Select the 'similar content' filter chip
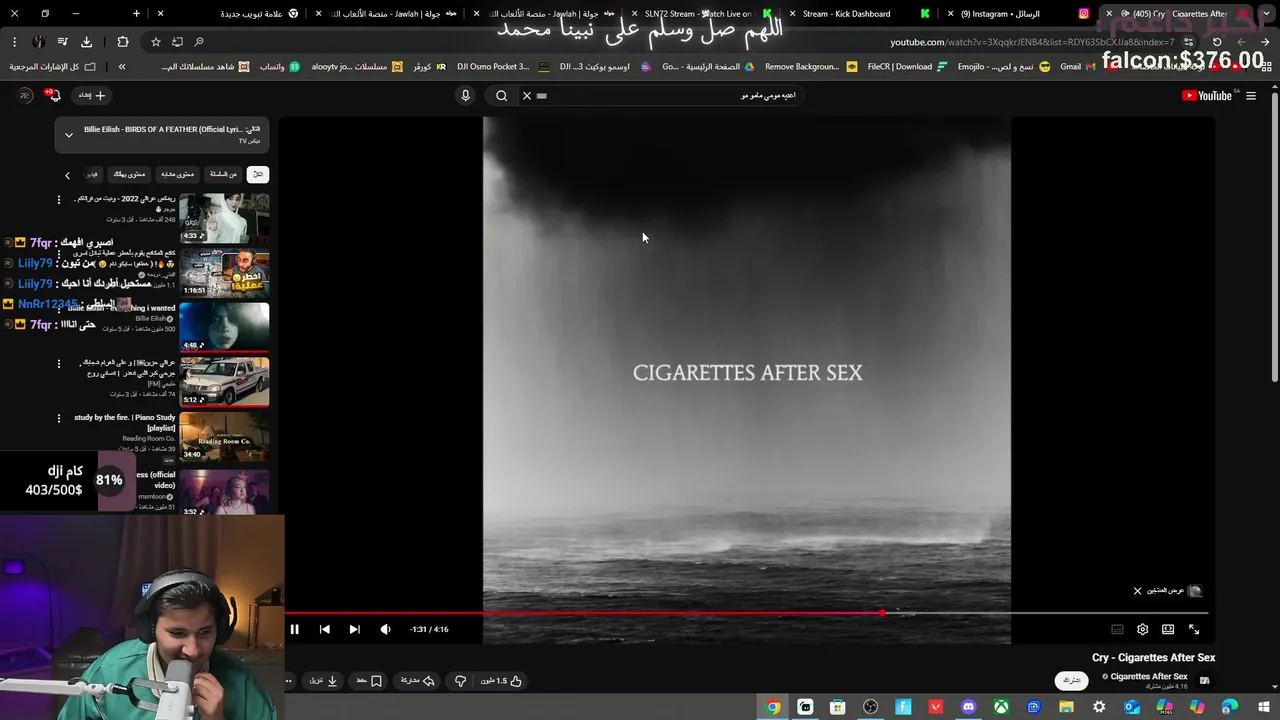The height and width of the screenshot is (720, 1280). [177, 174]
